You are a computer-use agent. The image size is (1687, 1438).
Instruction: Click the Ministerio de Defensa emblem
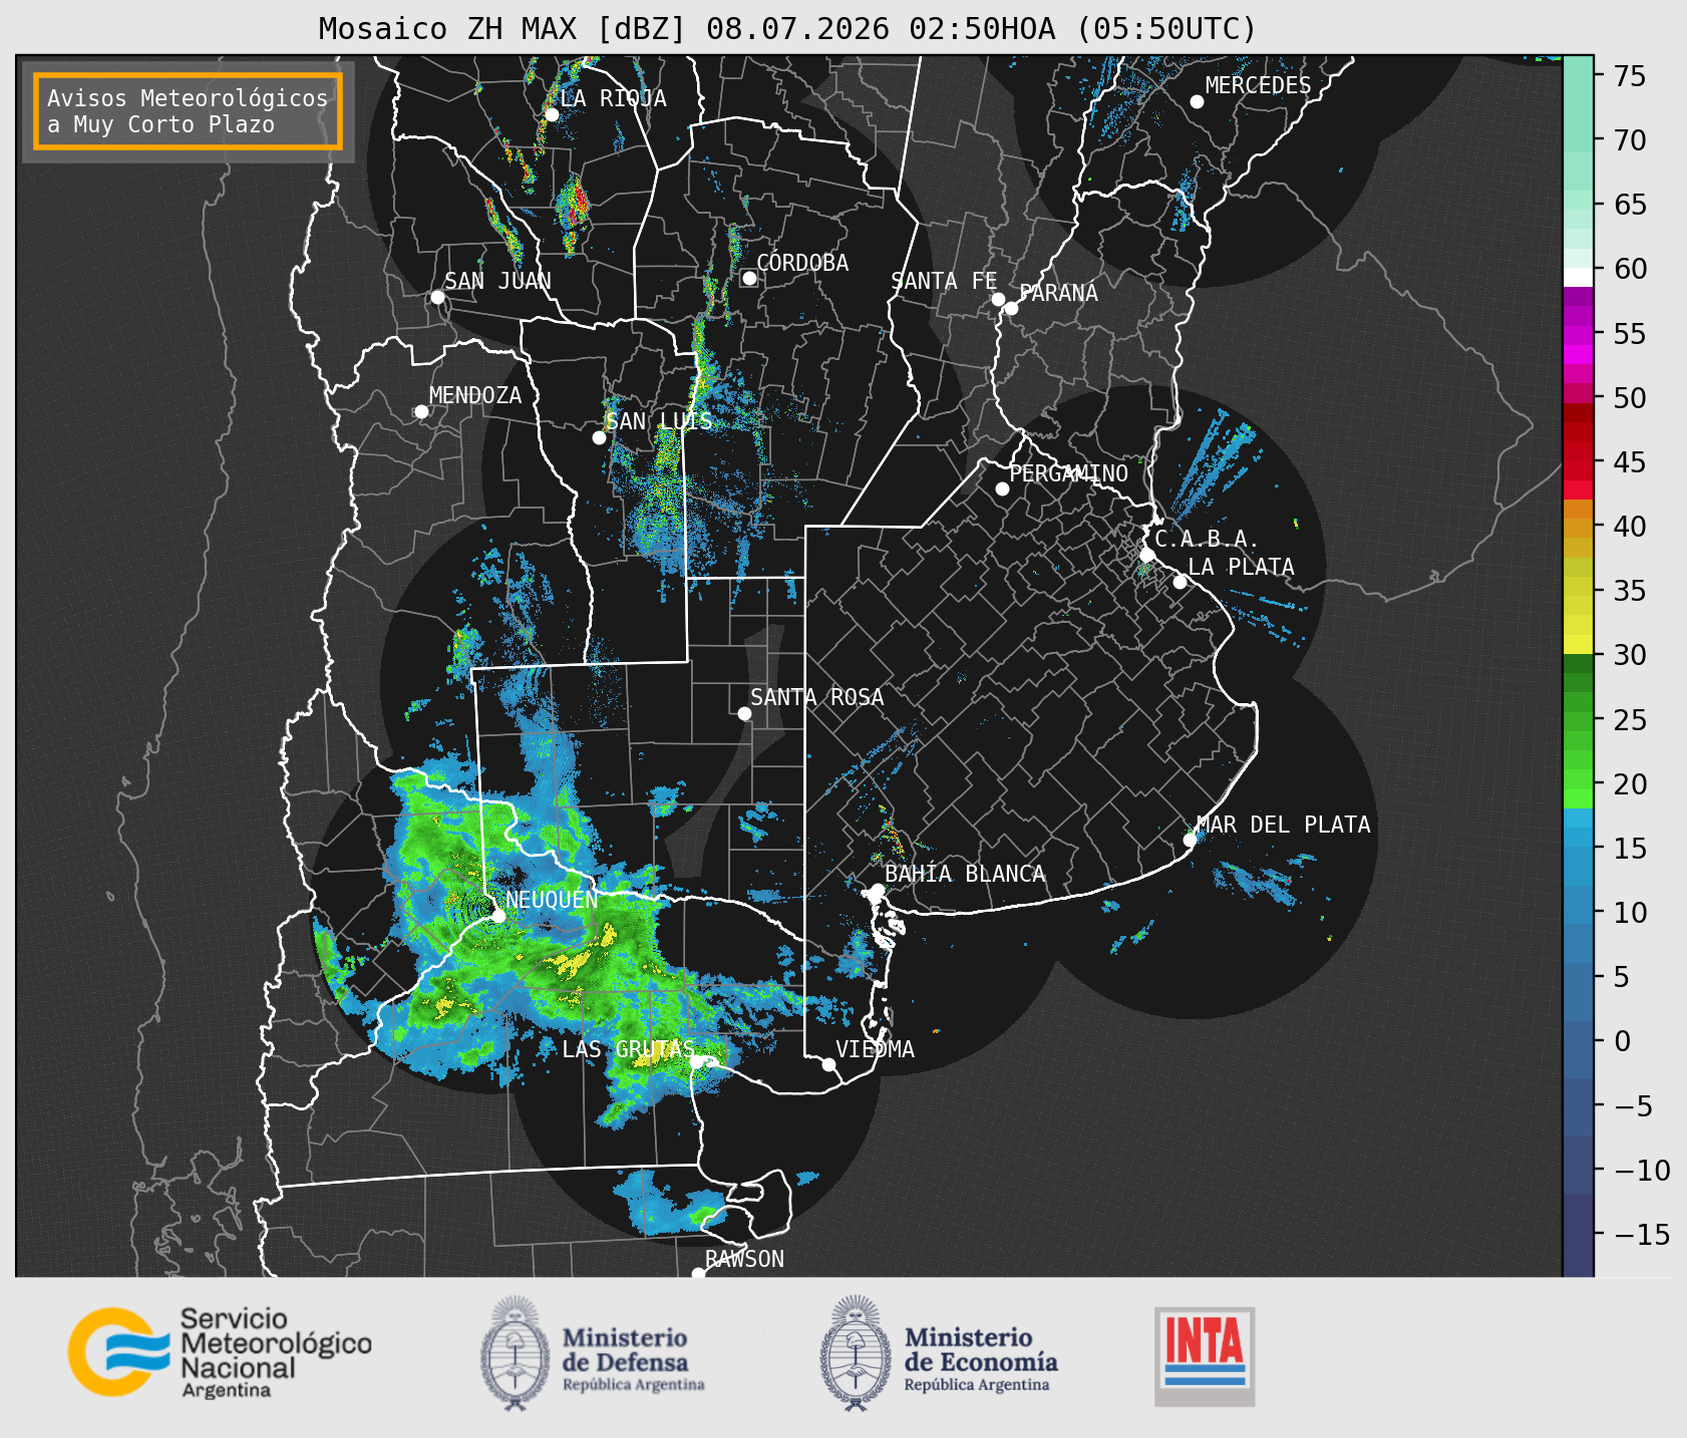(515, 1353)
